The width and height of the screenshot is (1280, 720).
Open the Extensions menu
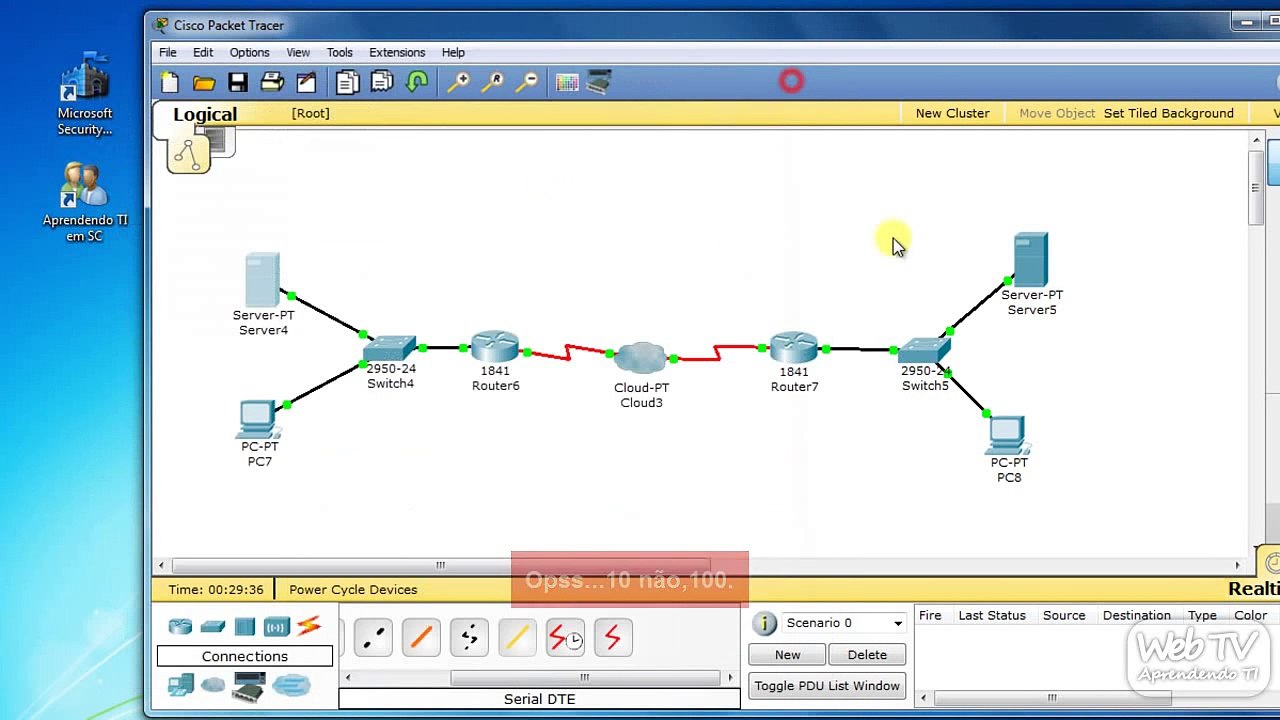coord(397,52)
